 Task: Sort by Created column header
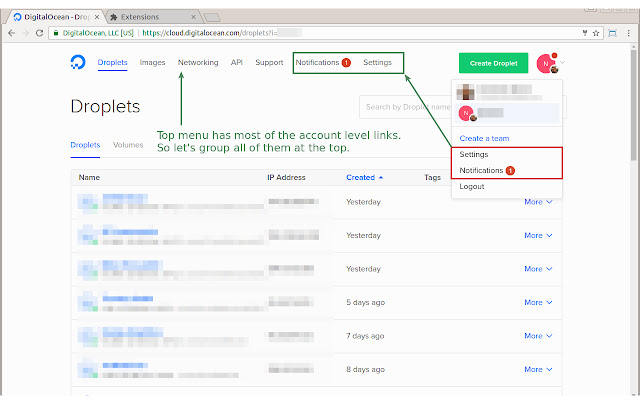(x=360, y=178)
